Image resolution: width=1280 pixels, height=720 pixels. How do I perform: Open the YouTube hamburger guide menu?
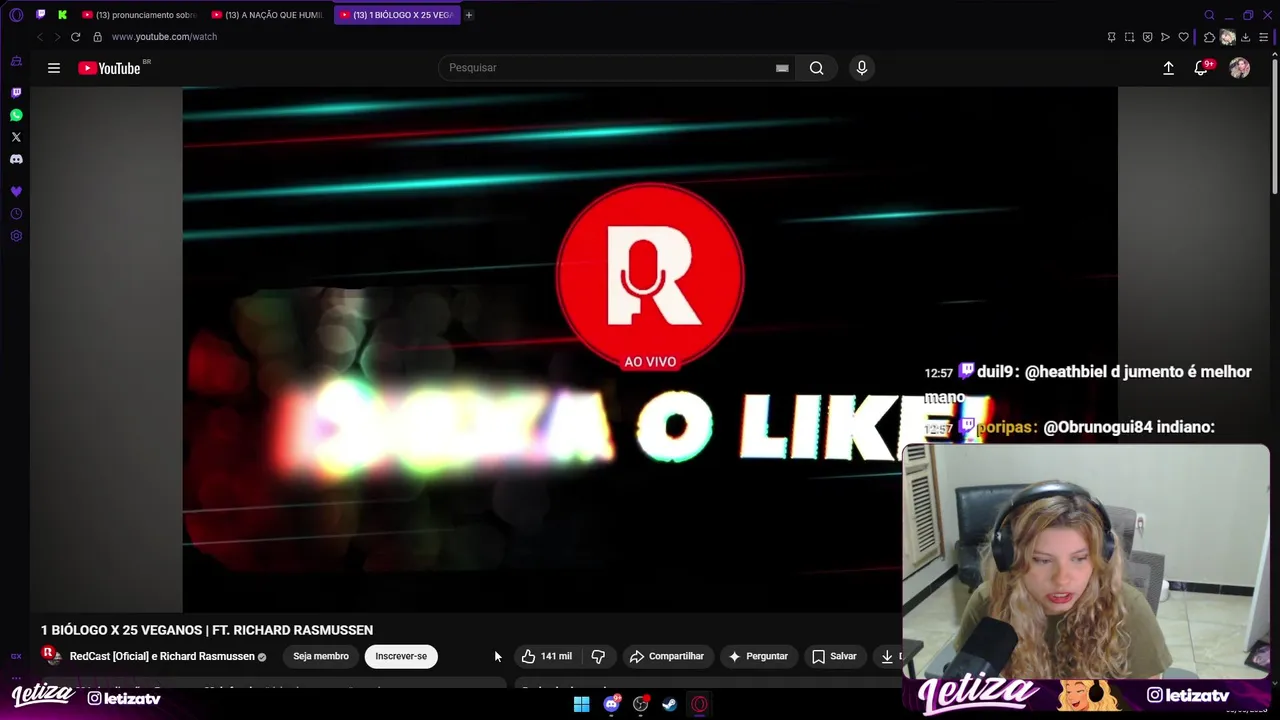54,68
